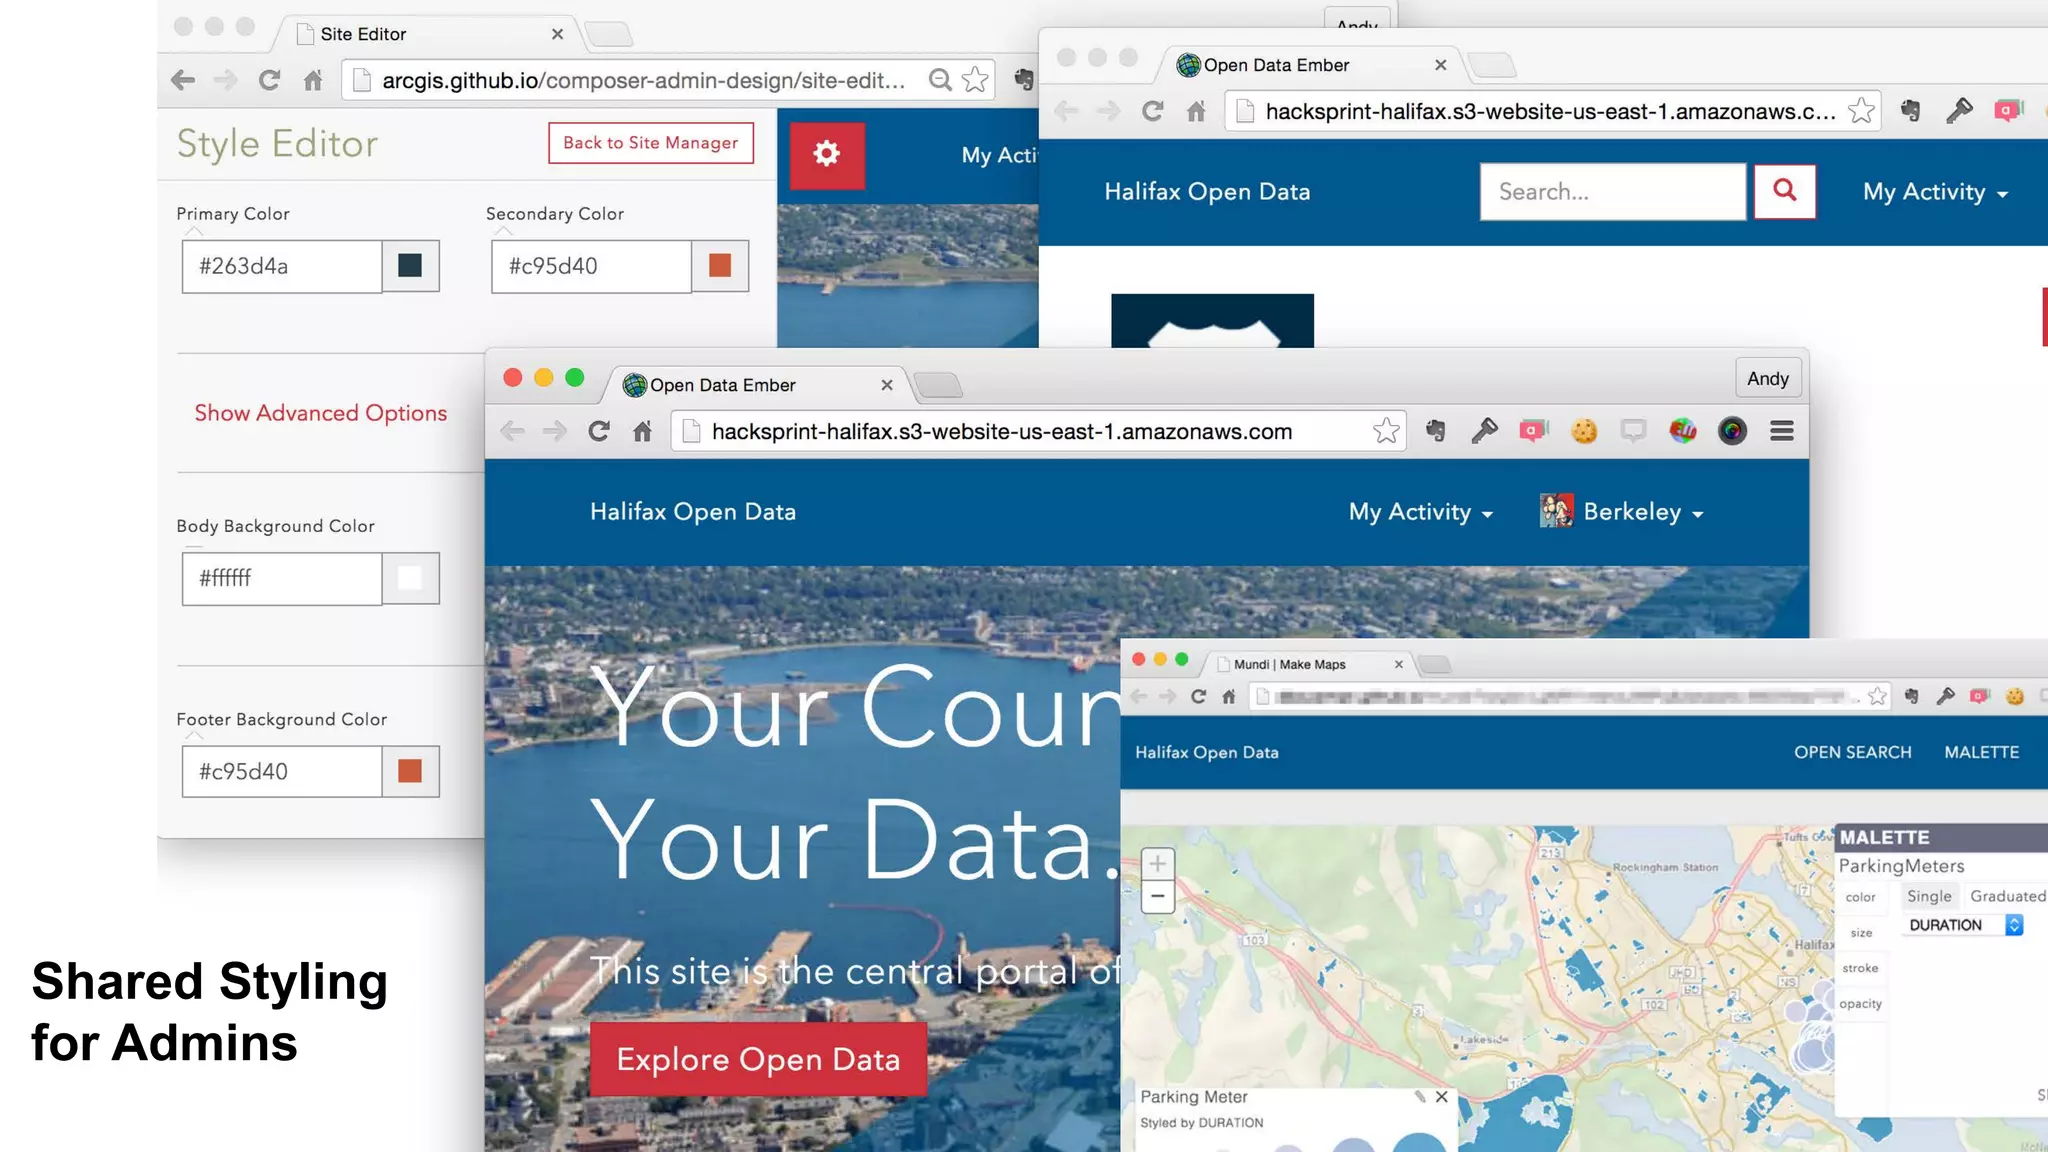Click the colorful ball extension icon in front window
This screenshot has height=1152, width=2048.
[x=1683, y=431]
